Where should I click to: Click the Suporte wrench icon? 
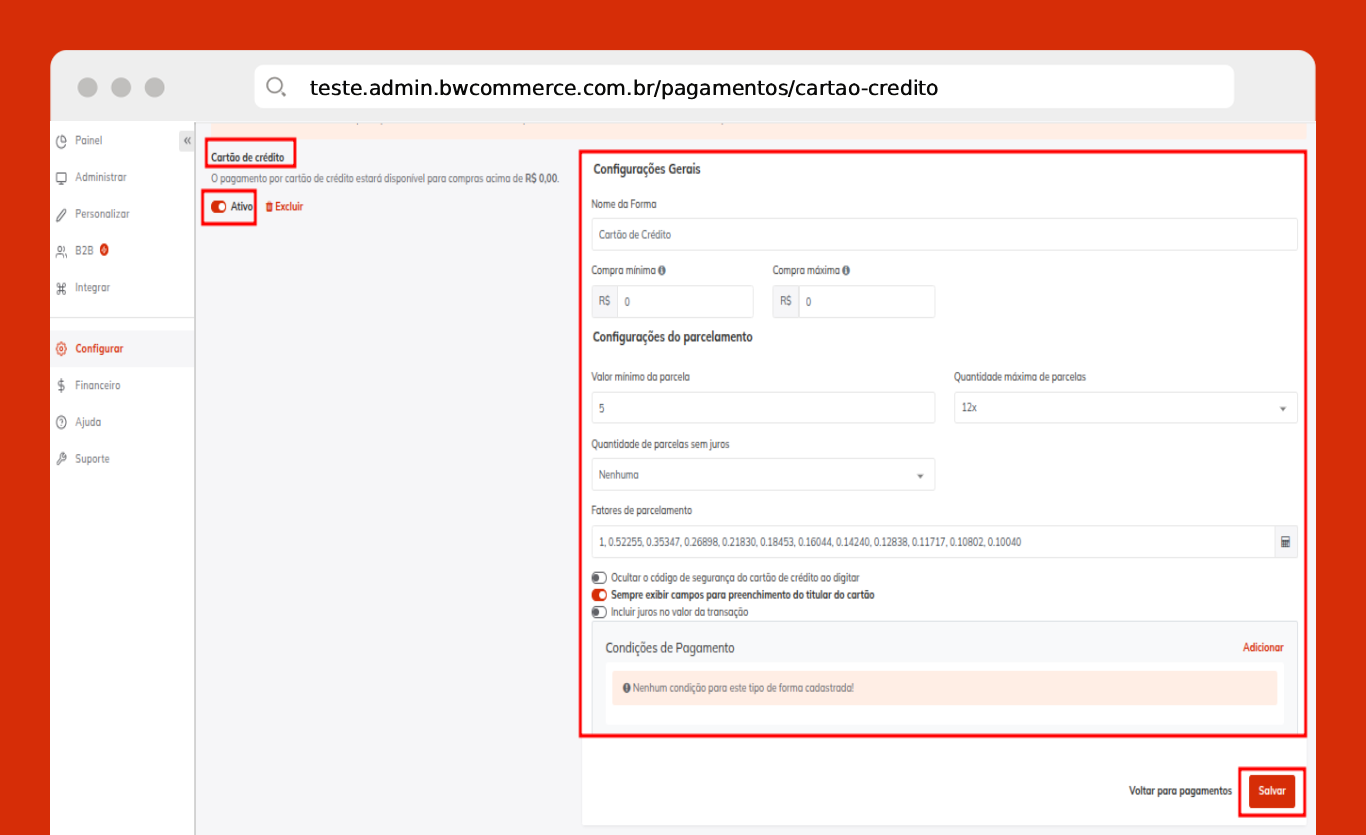tap(62, 459)
